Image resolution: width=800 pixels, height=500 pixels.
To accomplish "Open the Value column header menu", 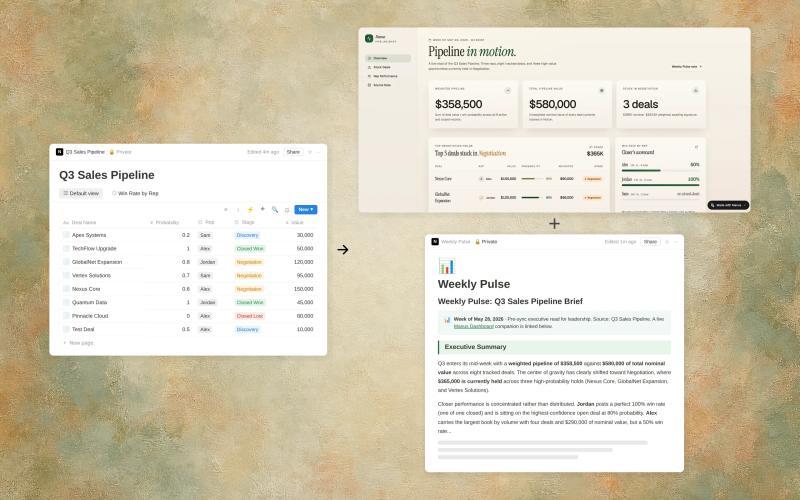I will click(294, 222).
